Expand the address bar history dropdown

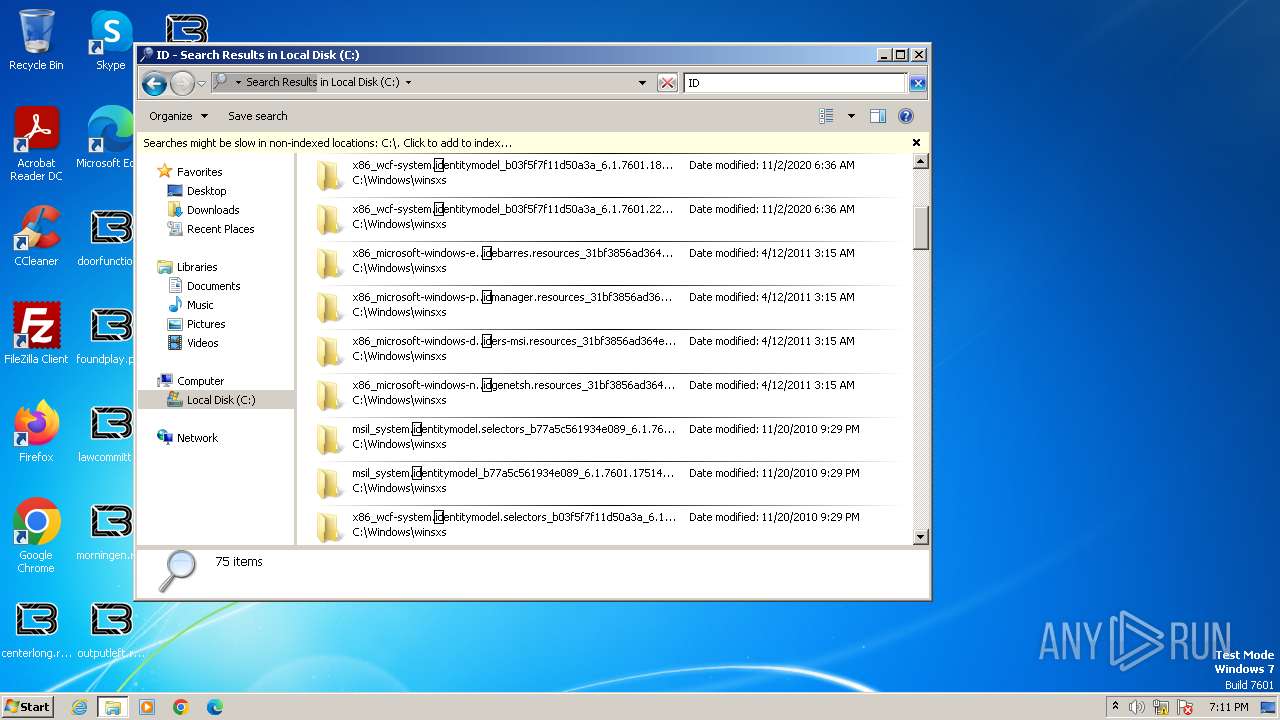tap(642, 83)
